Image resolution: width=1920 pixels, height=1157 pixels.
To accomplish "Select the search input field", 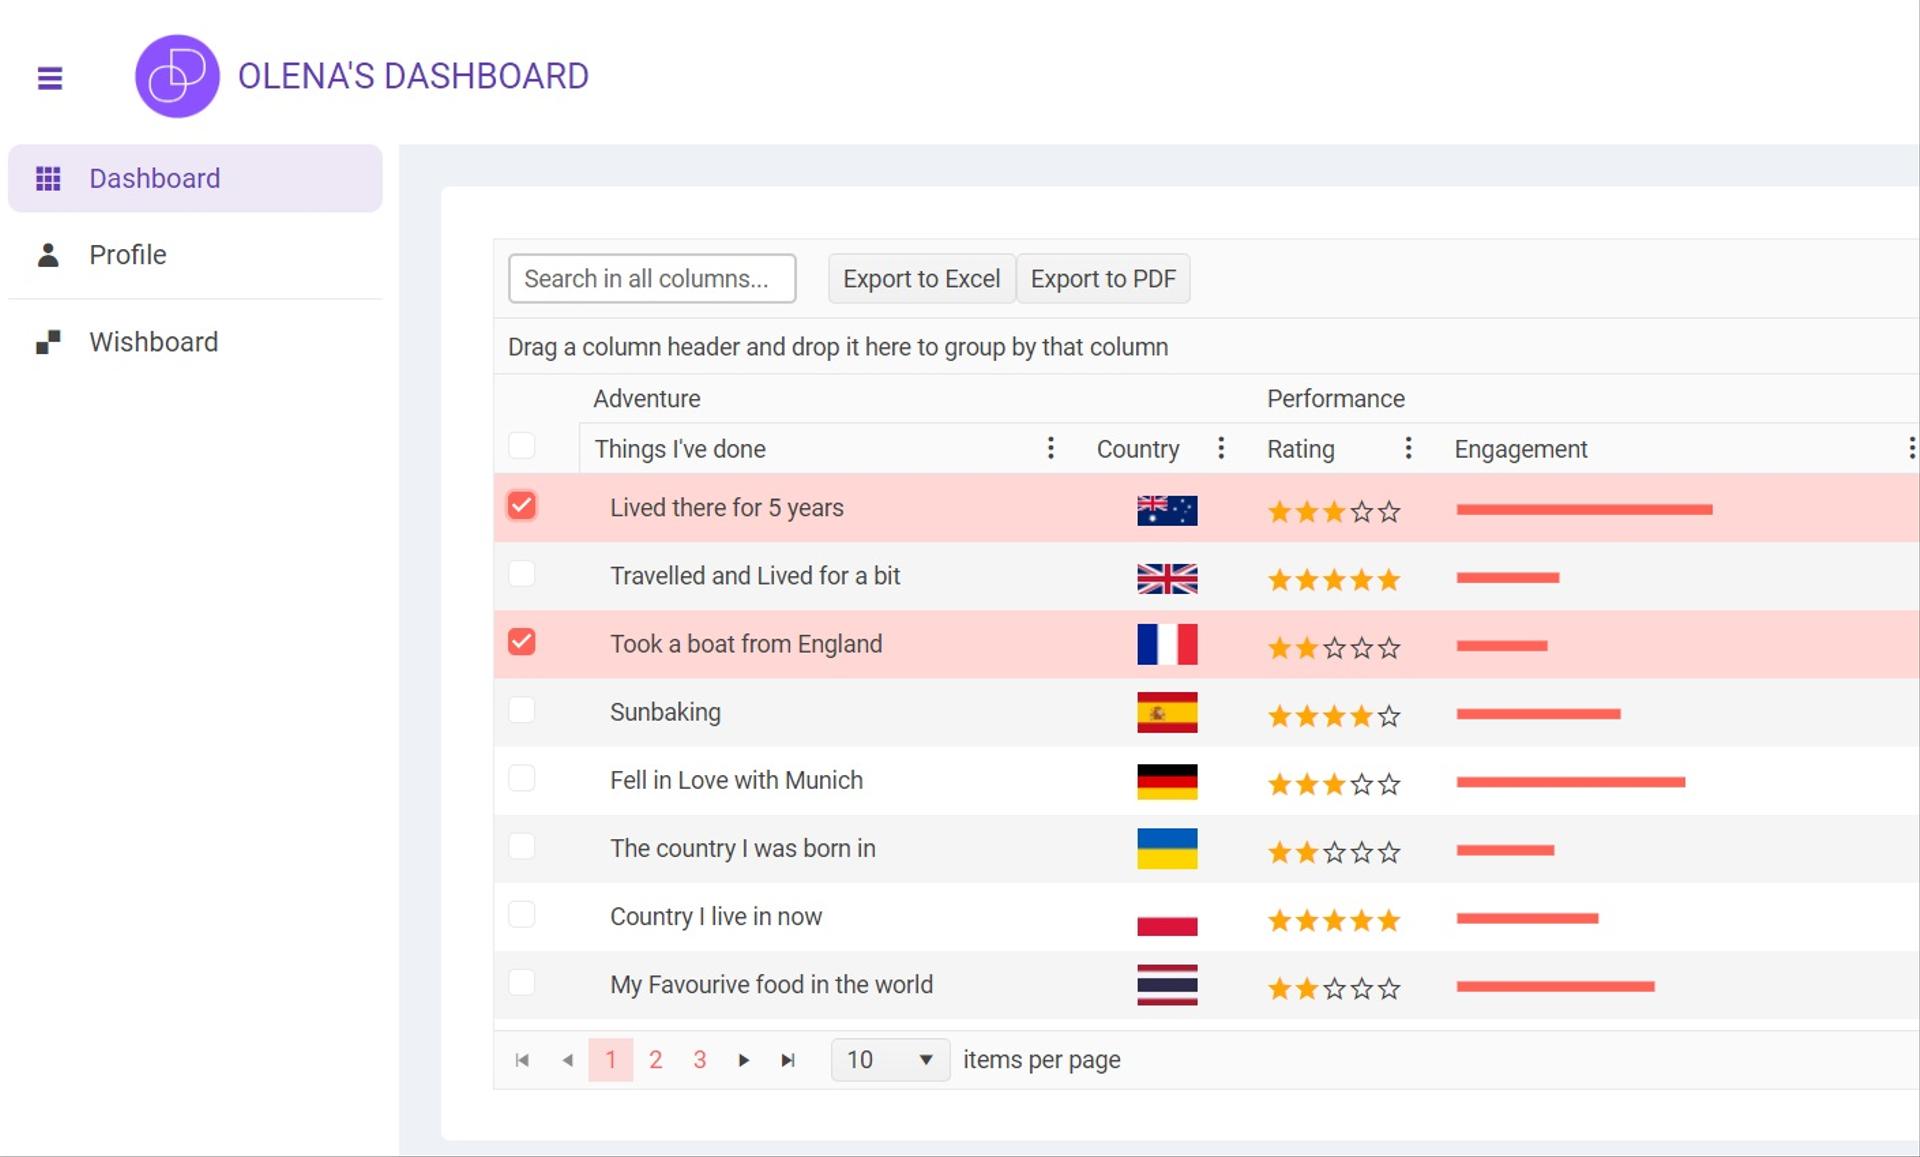I will 651,278.
